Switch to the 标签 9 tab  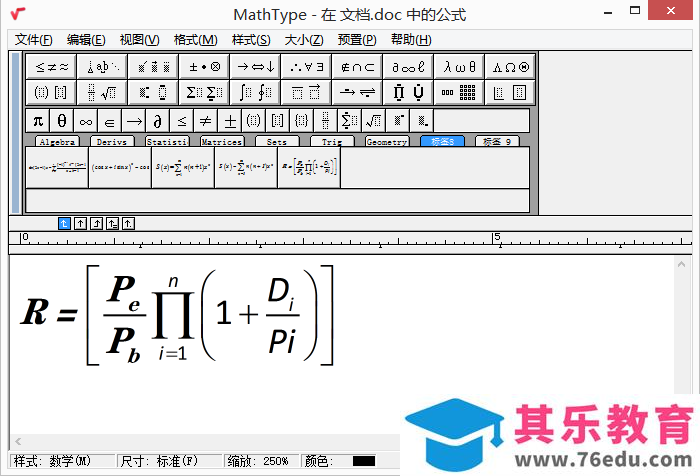497,142
